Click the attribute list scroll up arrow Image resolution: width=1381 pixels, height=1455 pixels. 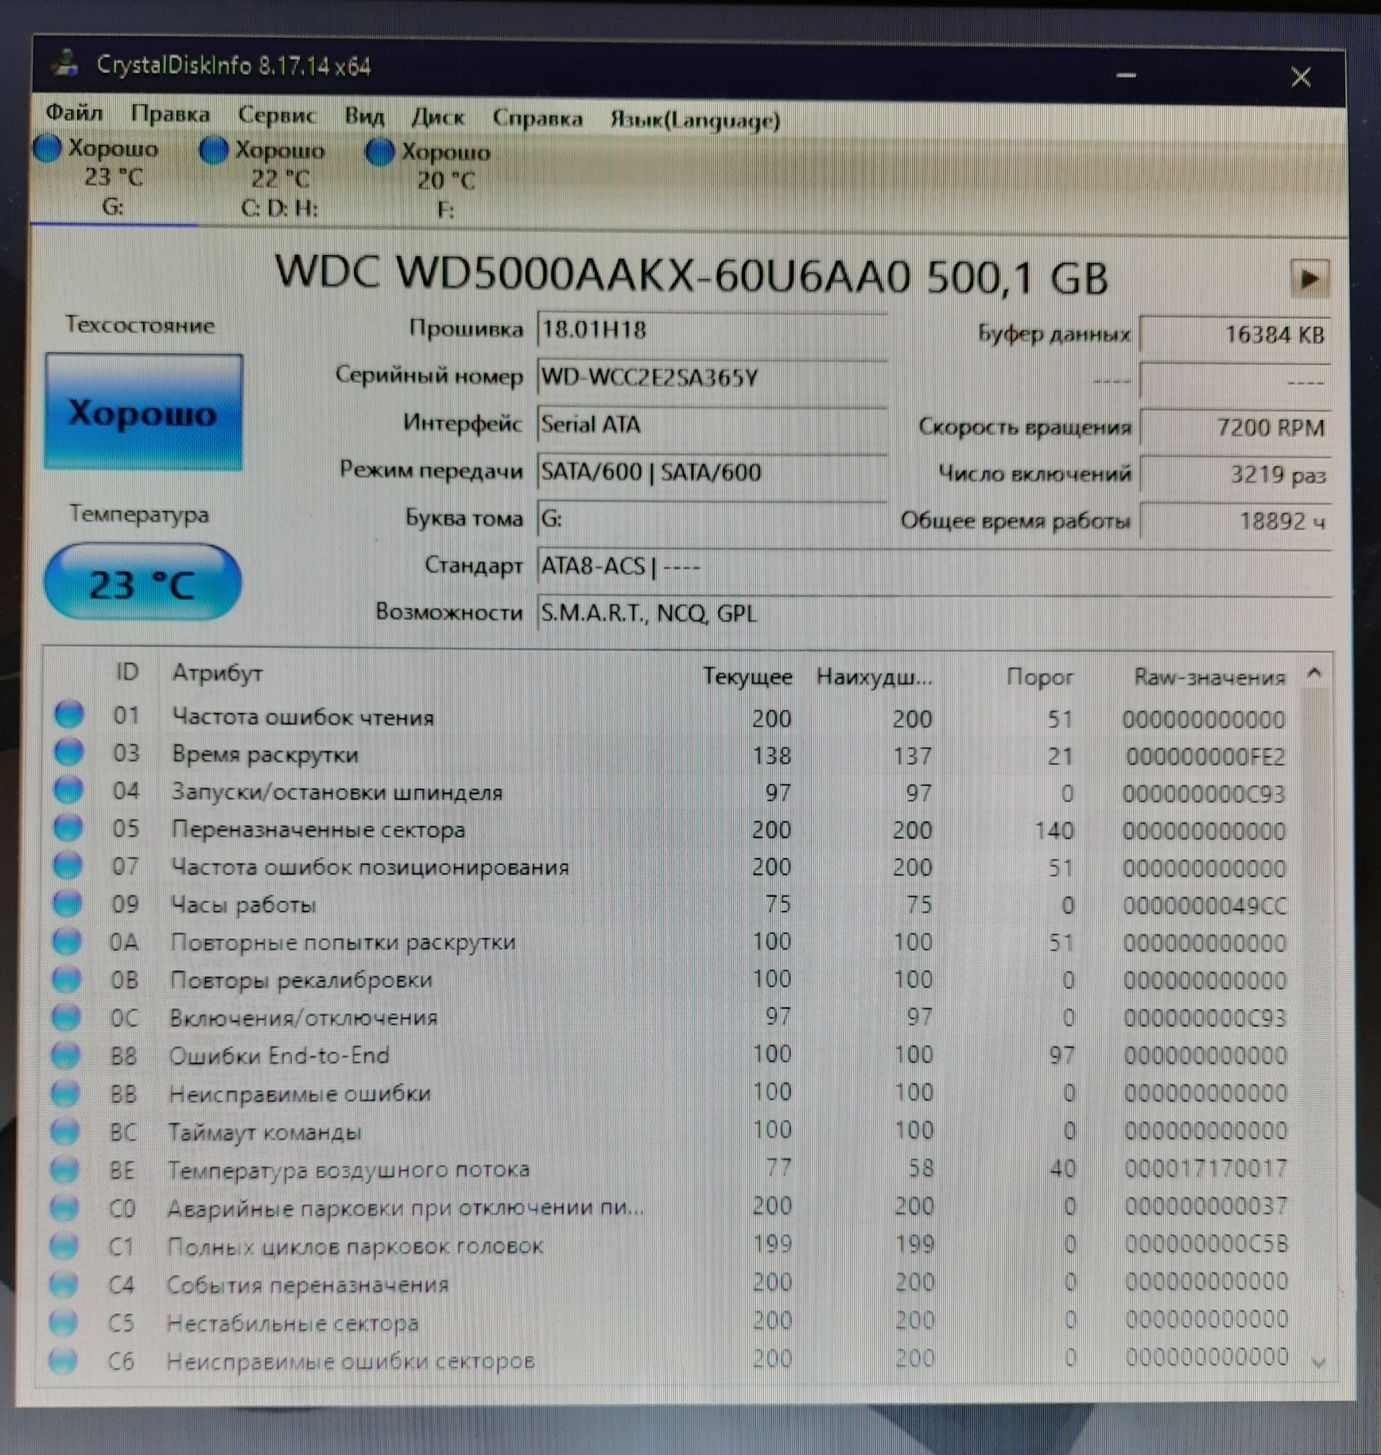click(1315, 674)
